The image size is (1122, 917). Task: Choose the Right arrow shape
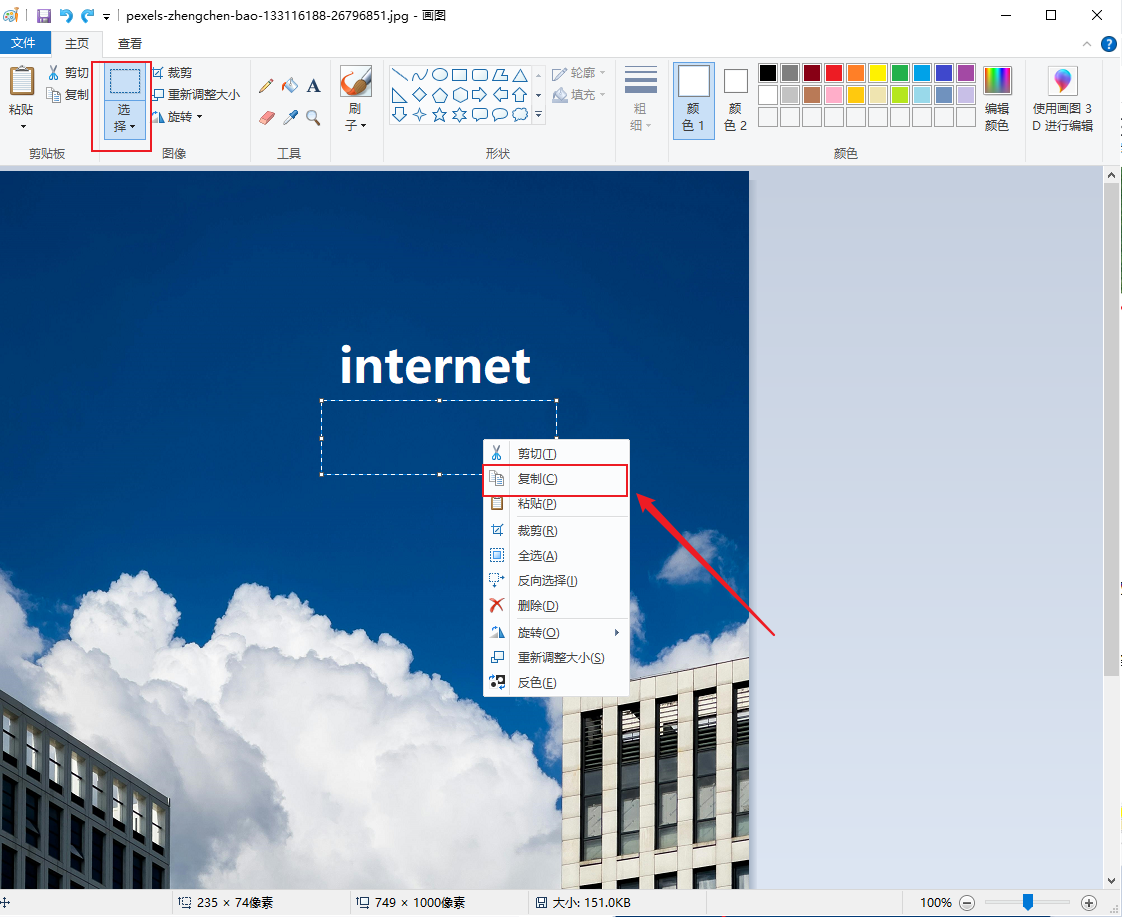pyautogui.click(x=479, y=94)
